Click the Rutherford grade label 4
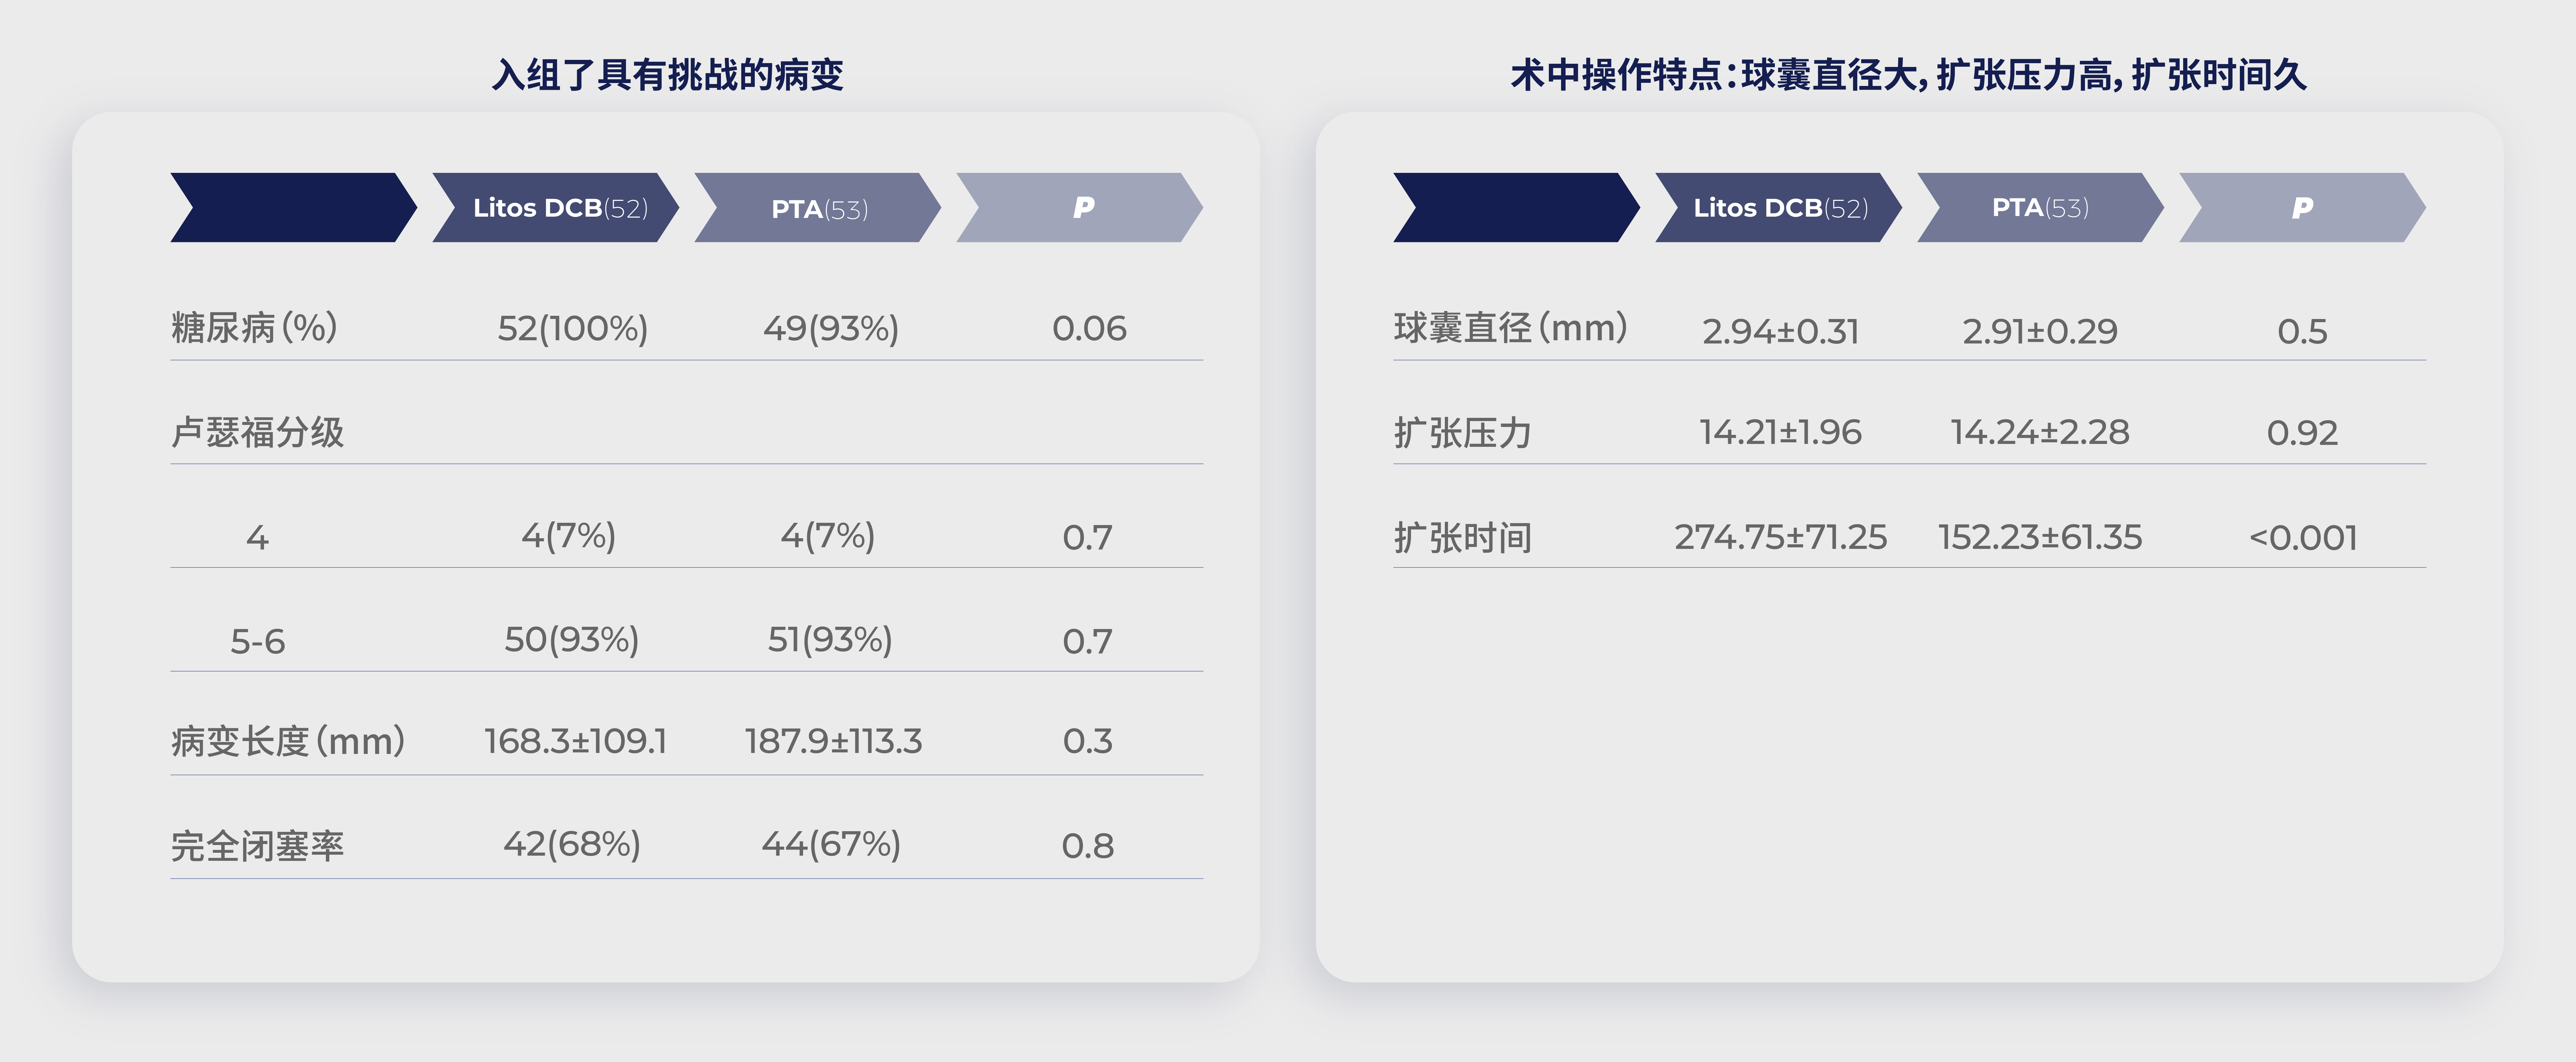The height and width of the screenshot is (1062, 2576). pyautogui.click(x=257, y=538)
